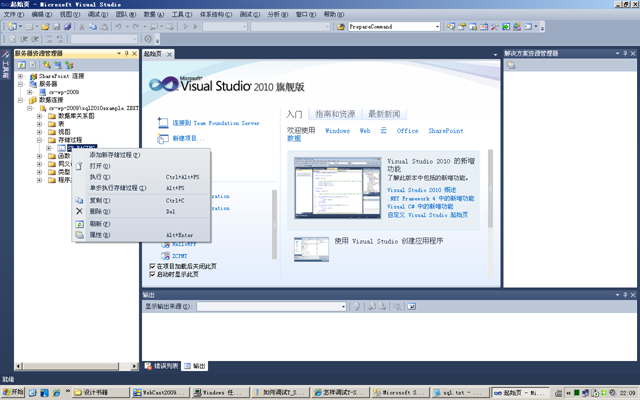The width and height of the screenshot is (640, 400).
Task: Click Connect to Server icon in Server Explorer
Action: (x=58, y=65)
